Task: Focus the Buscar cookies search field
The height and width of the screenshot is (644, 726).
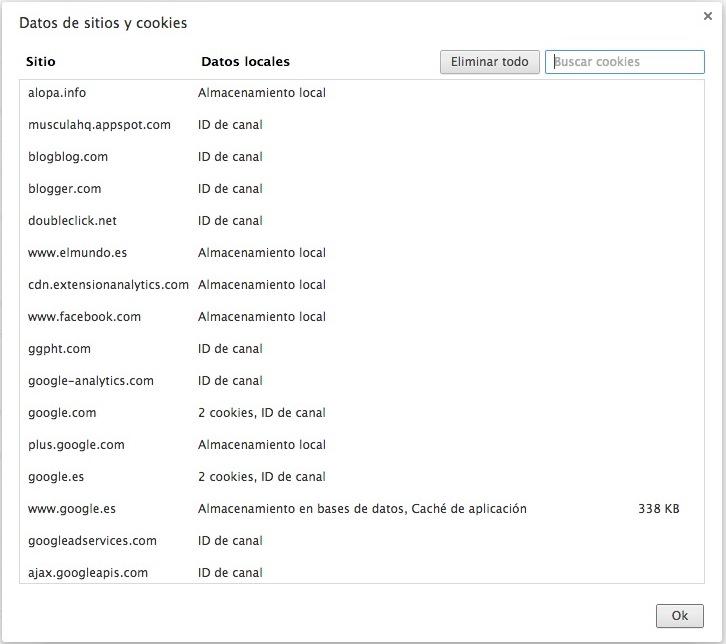Action: 625,62
